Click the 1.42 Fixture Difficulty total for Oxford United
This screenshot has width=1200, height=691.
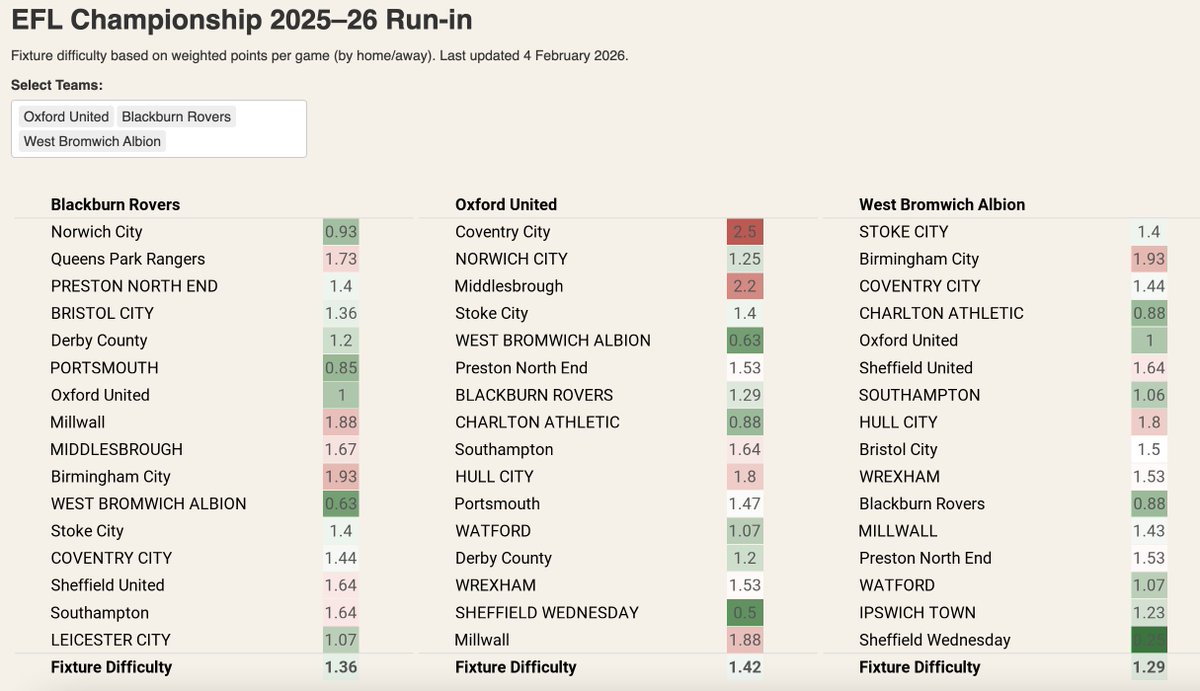pos(745,667)
